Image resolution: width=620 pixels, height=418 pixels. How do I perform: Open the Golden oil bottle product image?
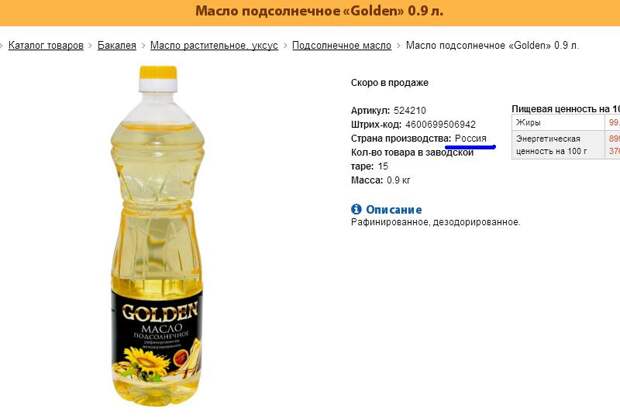click(x=157, y=236)
